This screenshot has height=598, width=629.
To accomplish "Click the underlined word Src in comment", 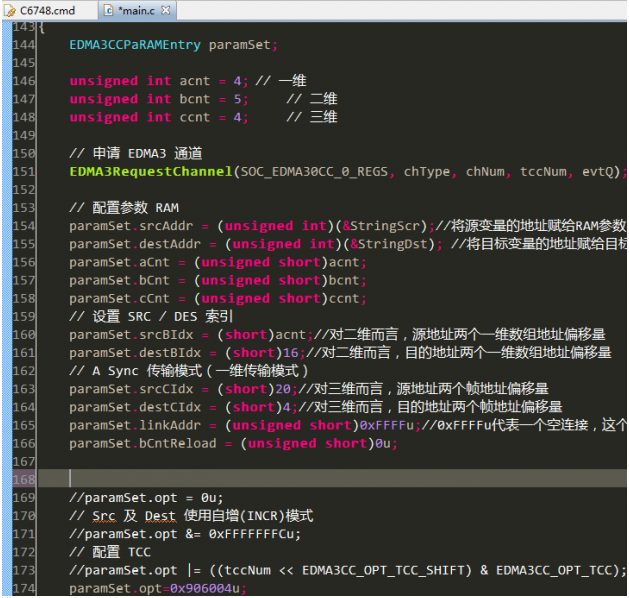I will click(104, 516).
